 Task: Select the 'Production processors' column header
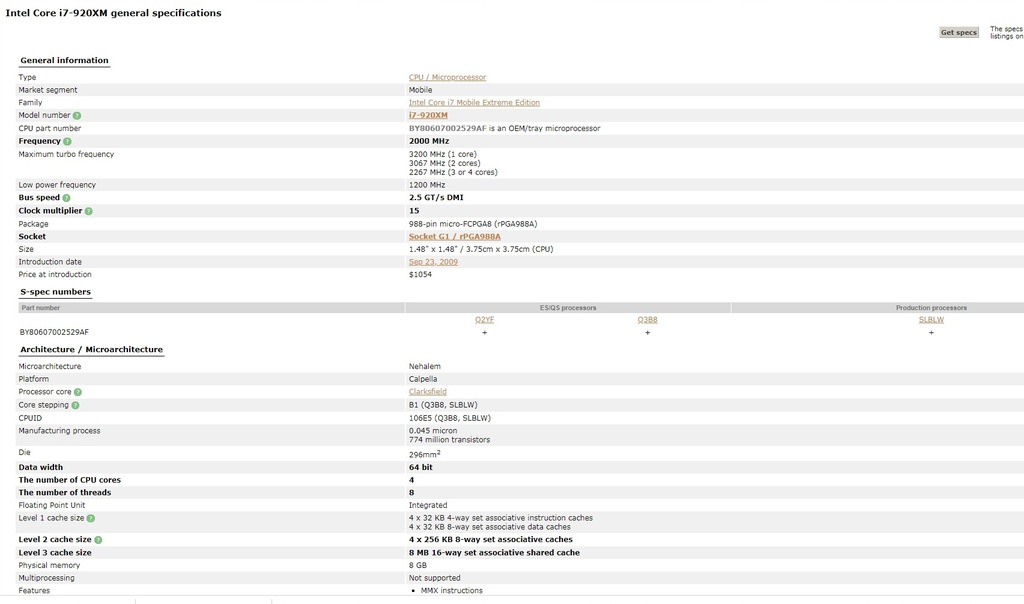tap(931, 308)
